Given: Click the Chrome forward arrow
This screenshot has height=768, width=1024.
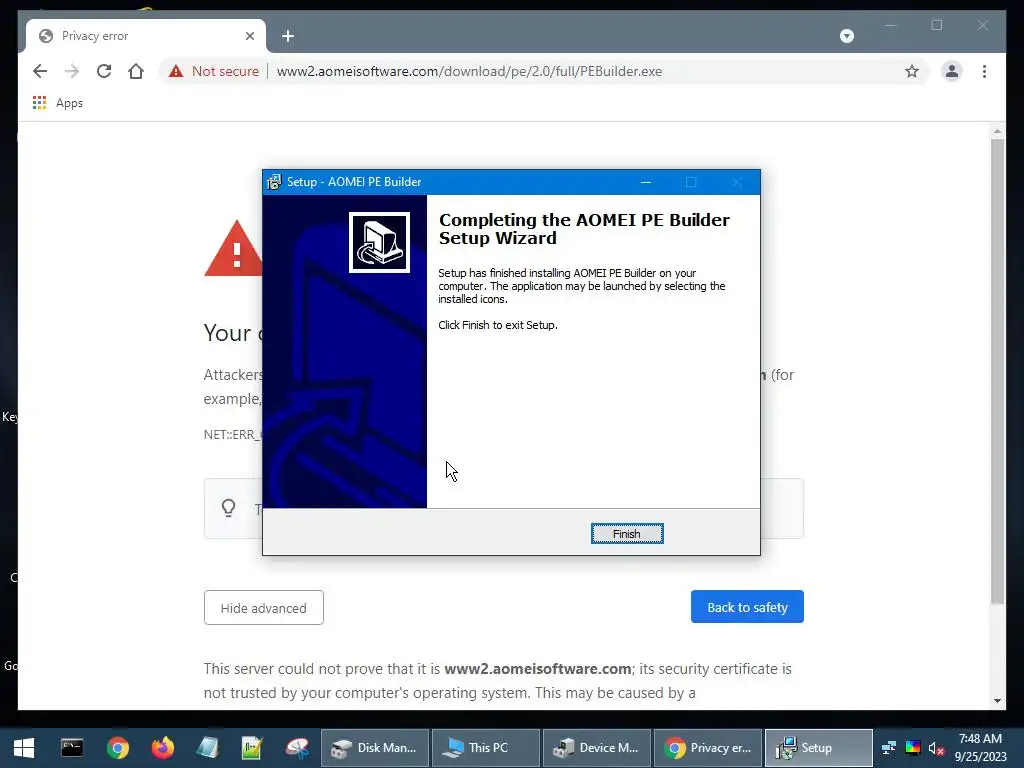Looking at the screenshot, I should pos(72,71).
